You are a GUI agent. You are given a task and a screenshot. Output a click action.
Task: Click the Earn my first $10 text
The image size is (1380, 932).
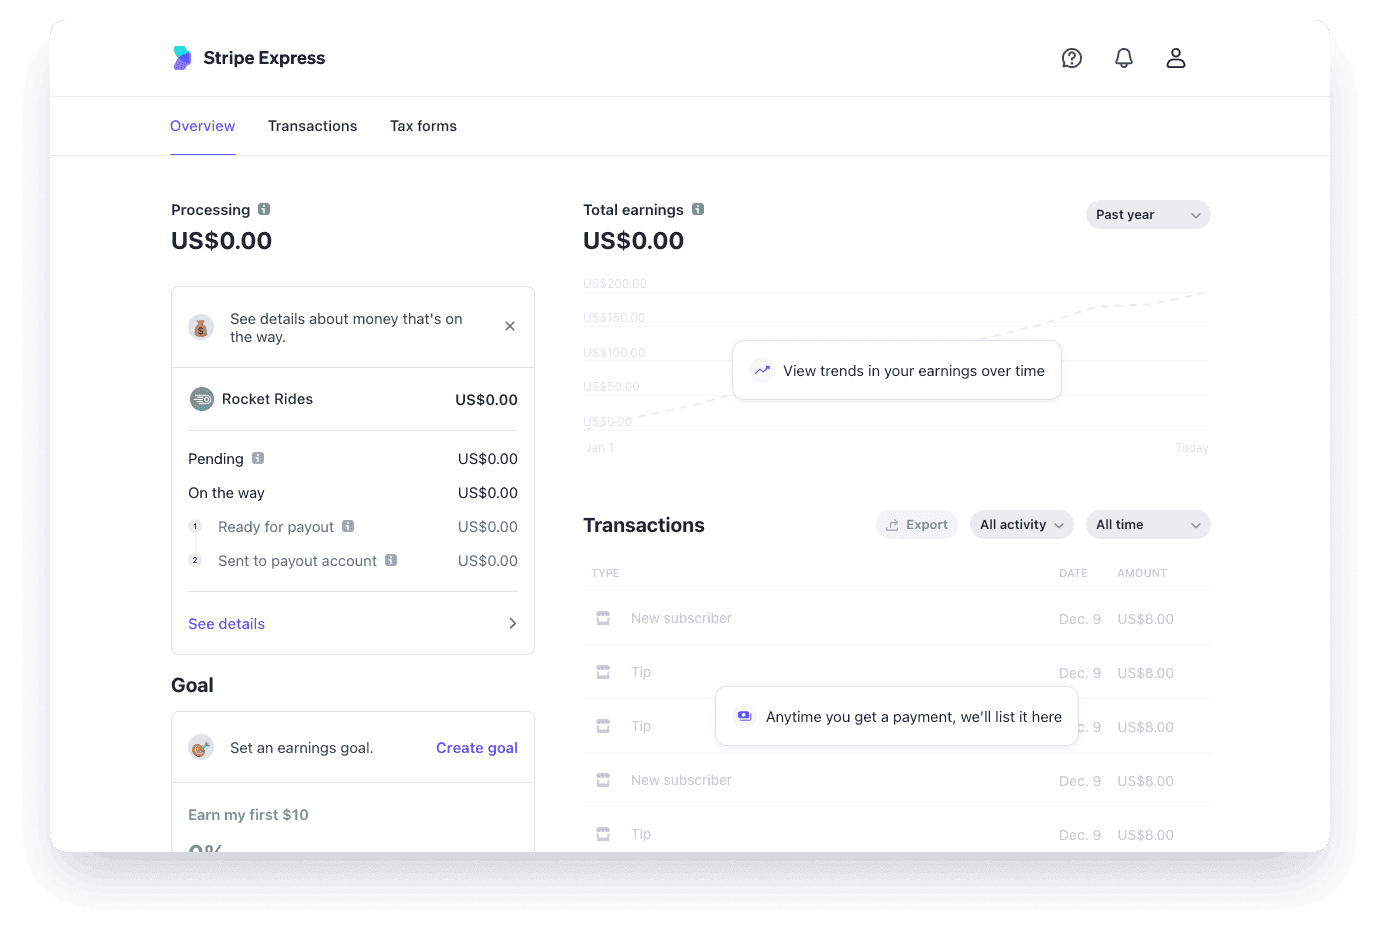248,815
